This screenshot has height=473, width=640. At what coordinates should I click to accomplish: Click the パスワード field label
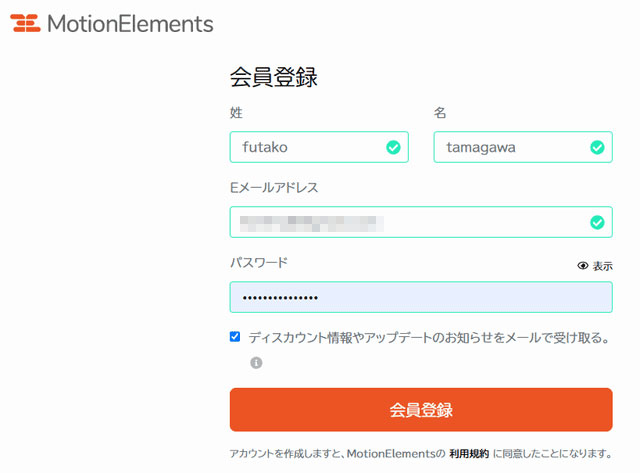(259, 262)
